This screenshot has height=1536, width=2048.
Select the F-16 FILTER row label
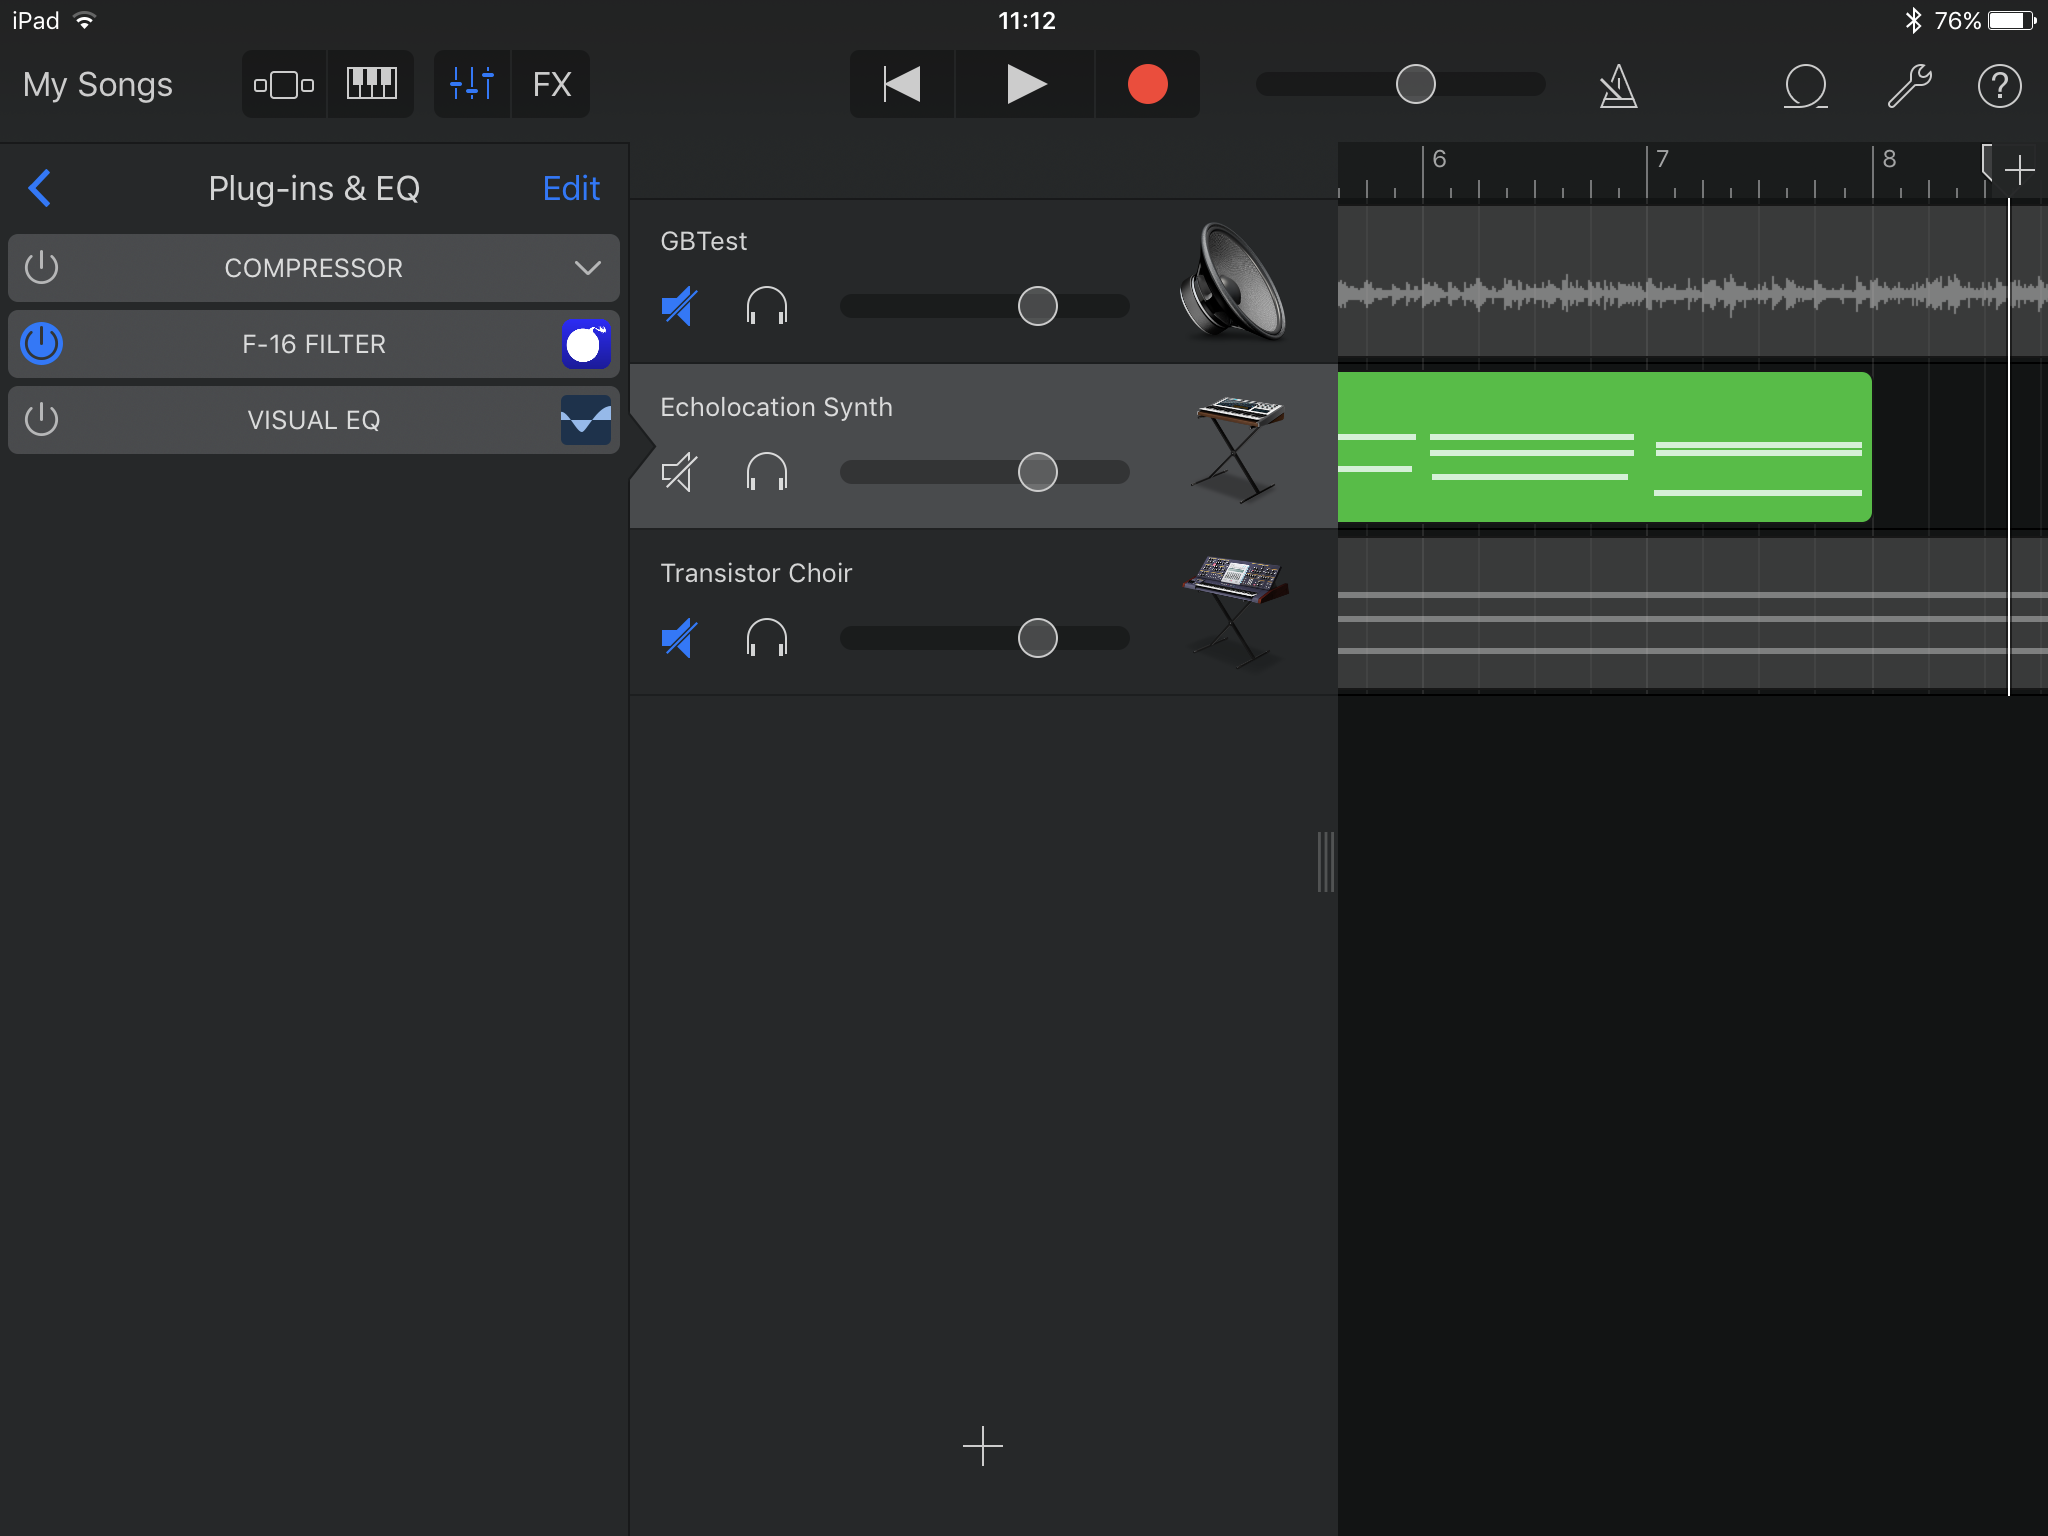(314, 344)
